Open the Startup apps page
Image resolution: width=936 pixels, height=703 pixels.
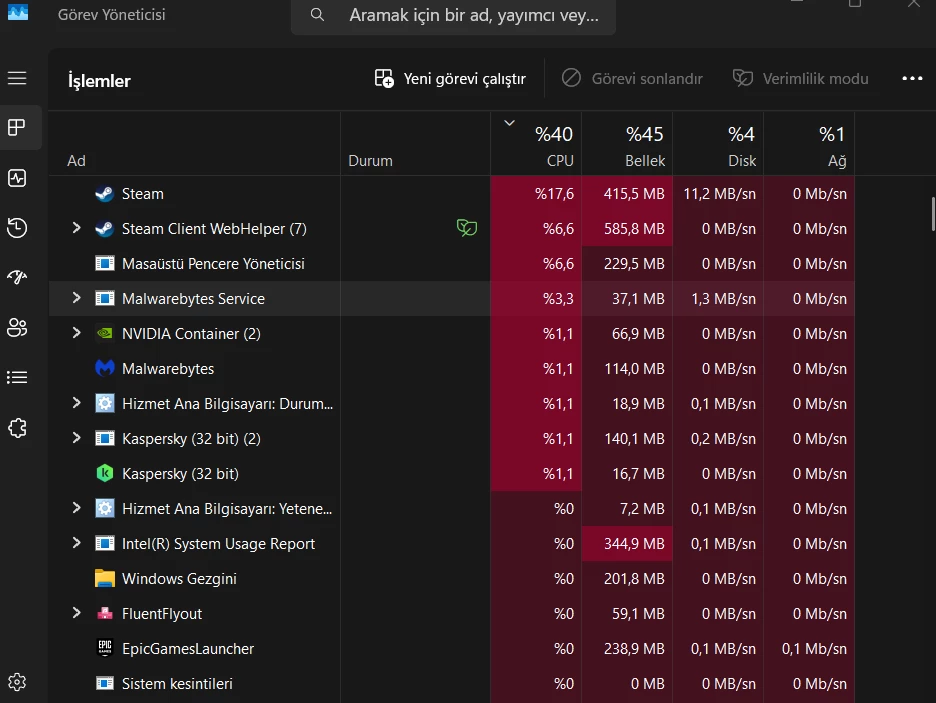coord(16,277)
